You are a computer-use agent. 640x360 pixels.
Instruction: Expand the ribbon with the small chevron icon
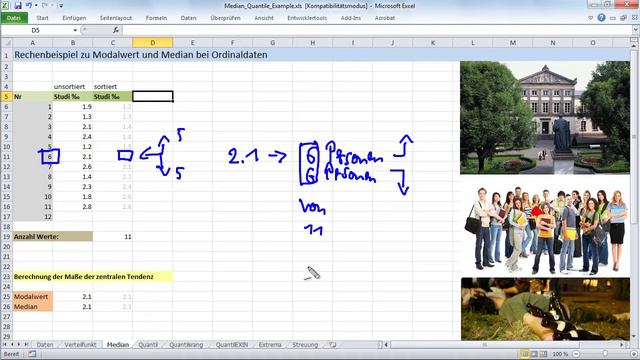[x=591, y=18]
